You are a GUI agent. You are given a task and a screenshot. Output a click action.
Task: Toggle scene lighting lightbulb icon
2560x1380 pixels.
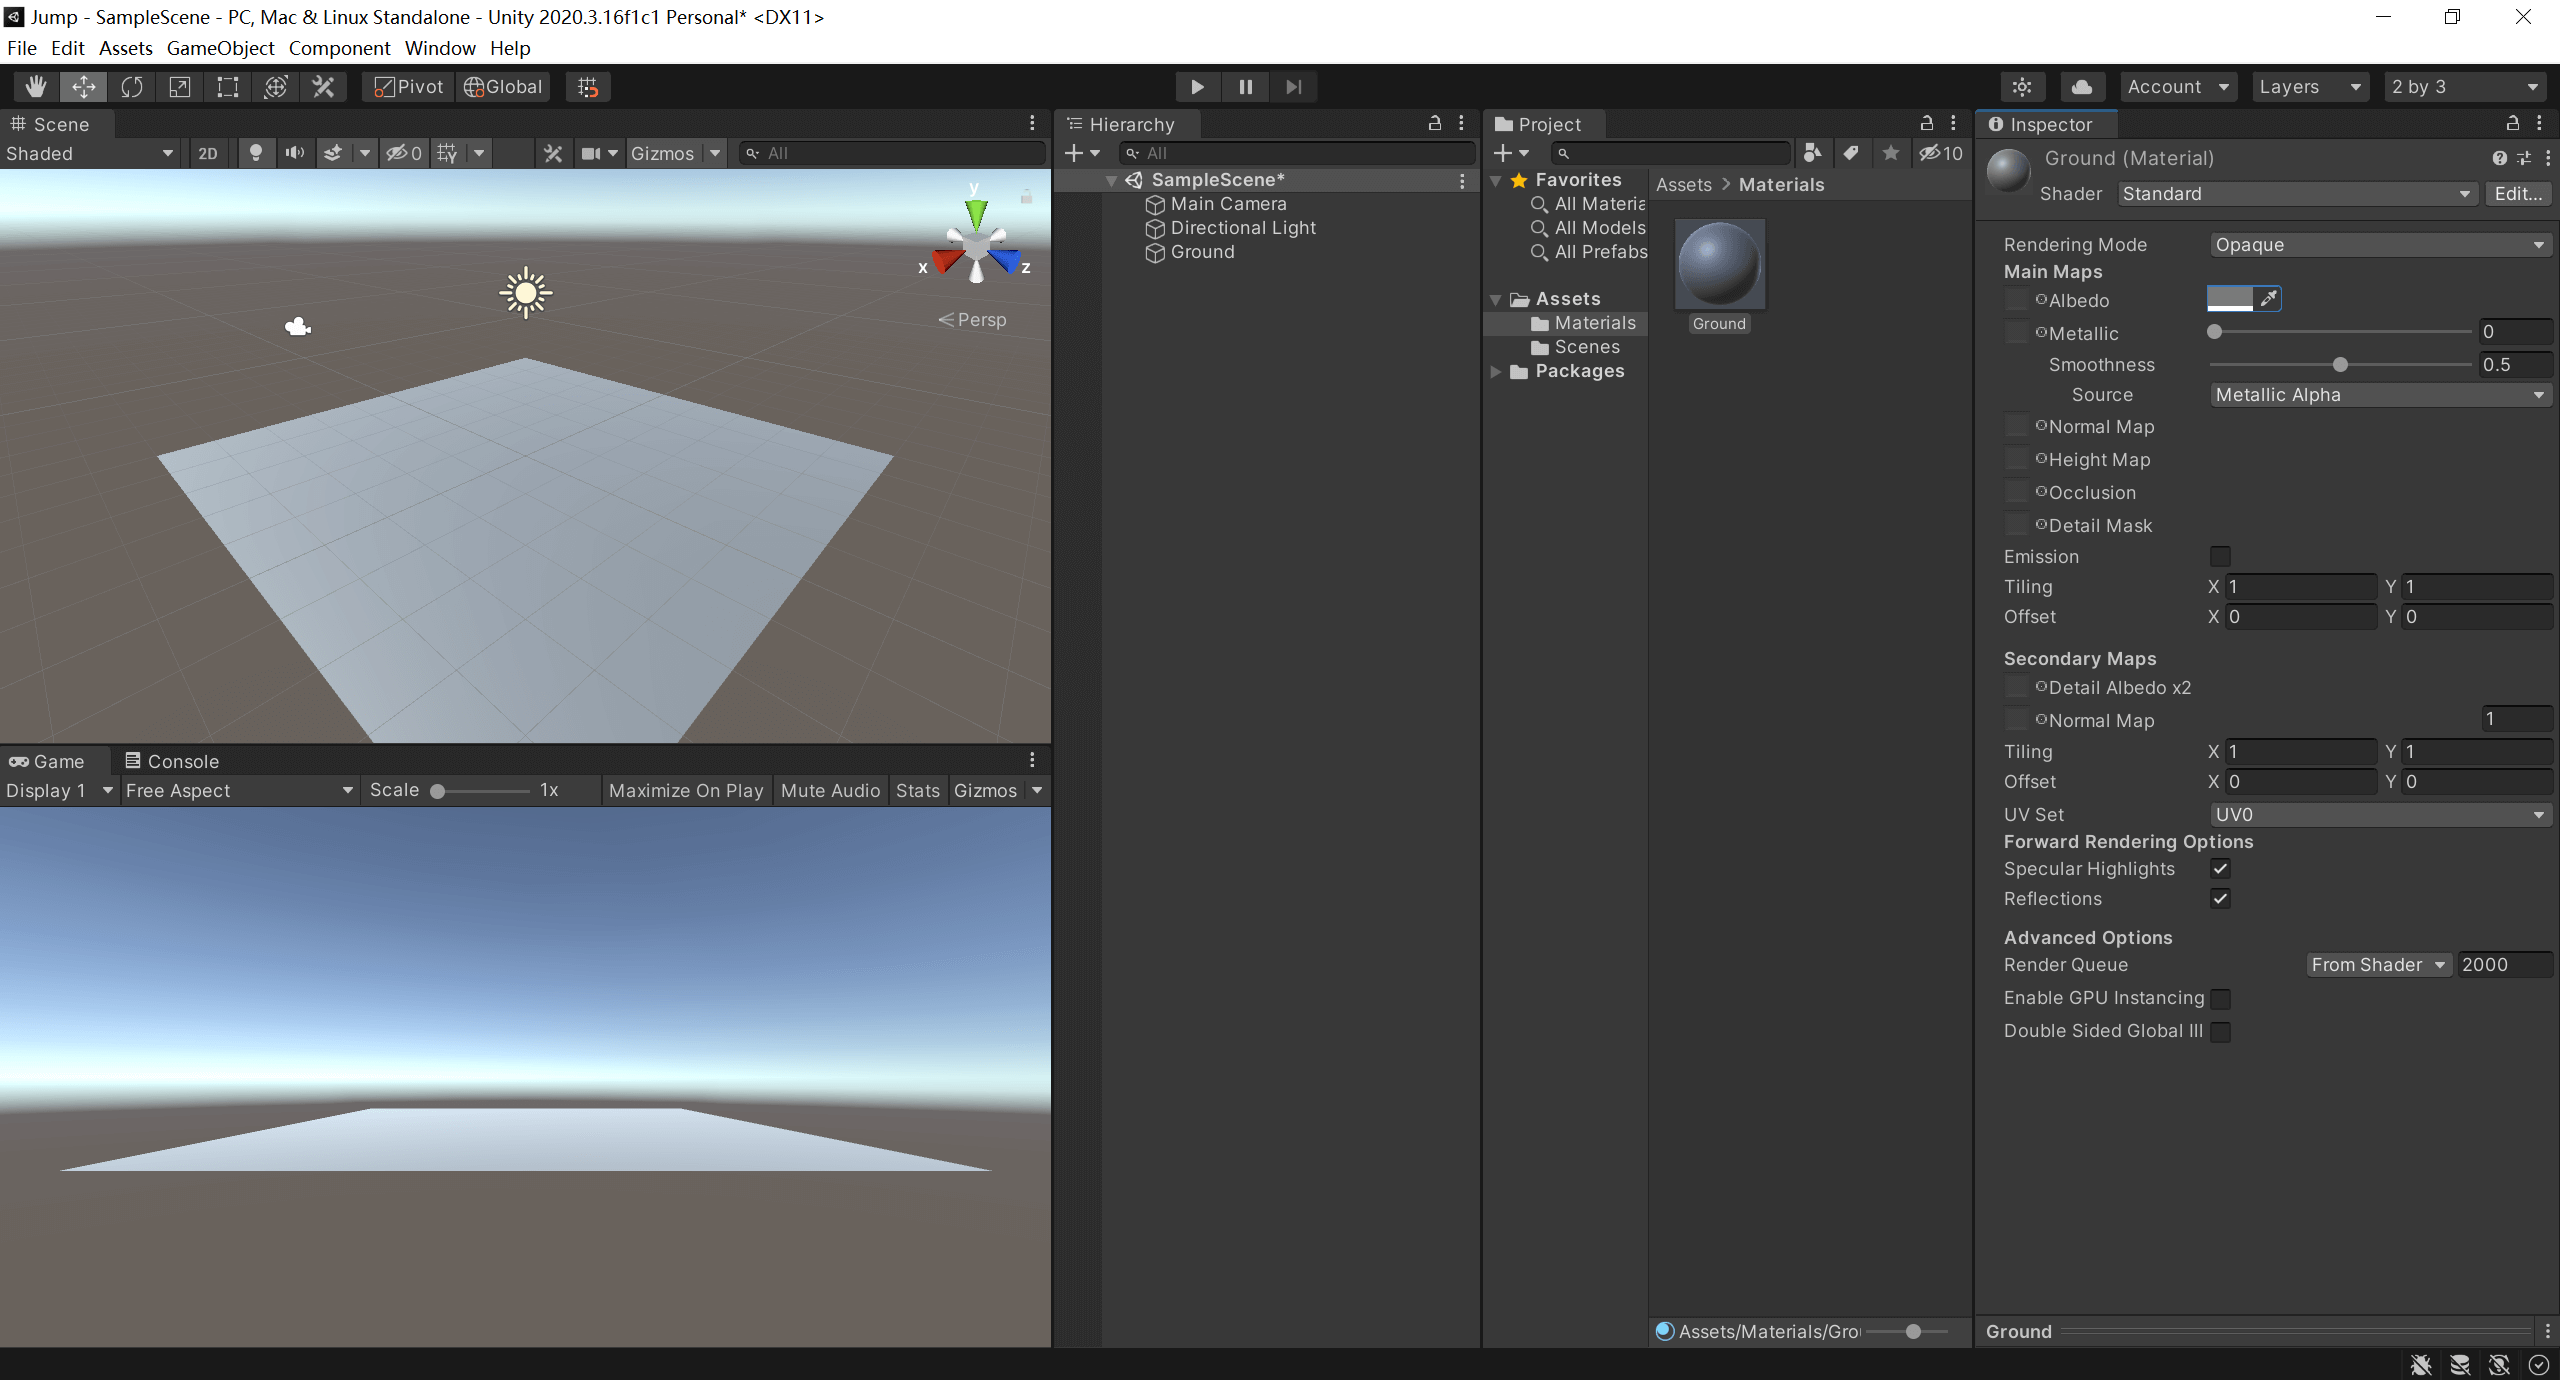[x=256, y=153]
